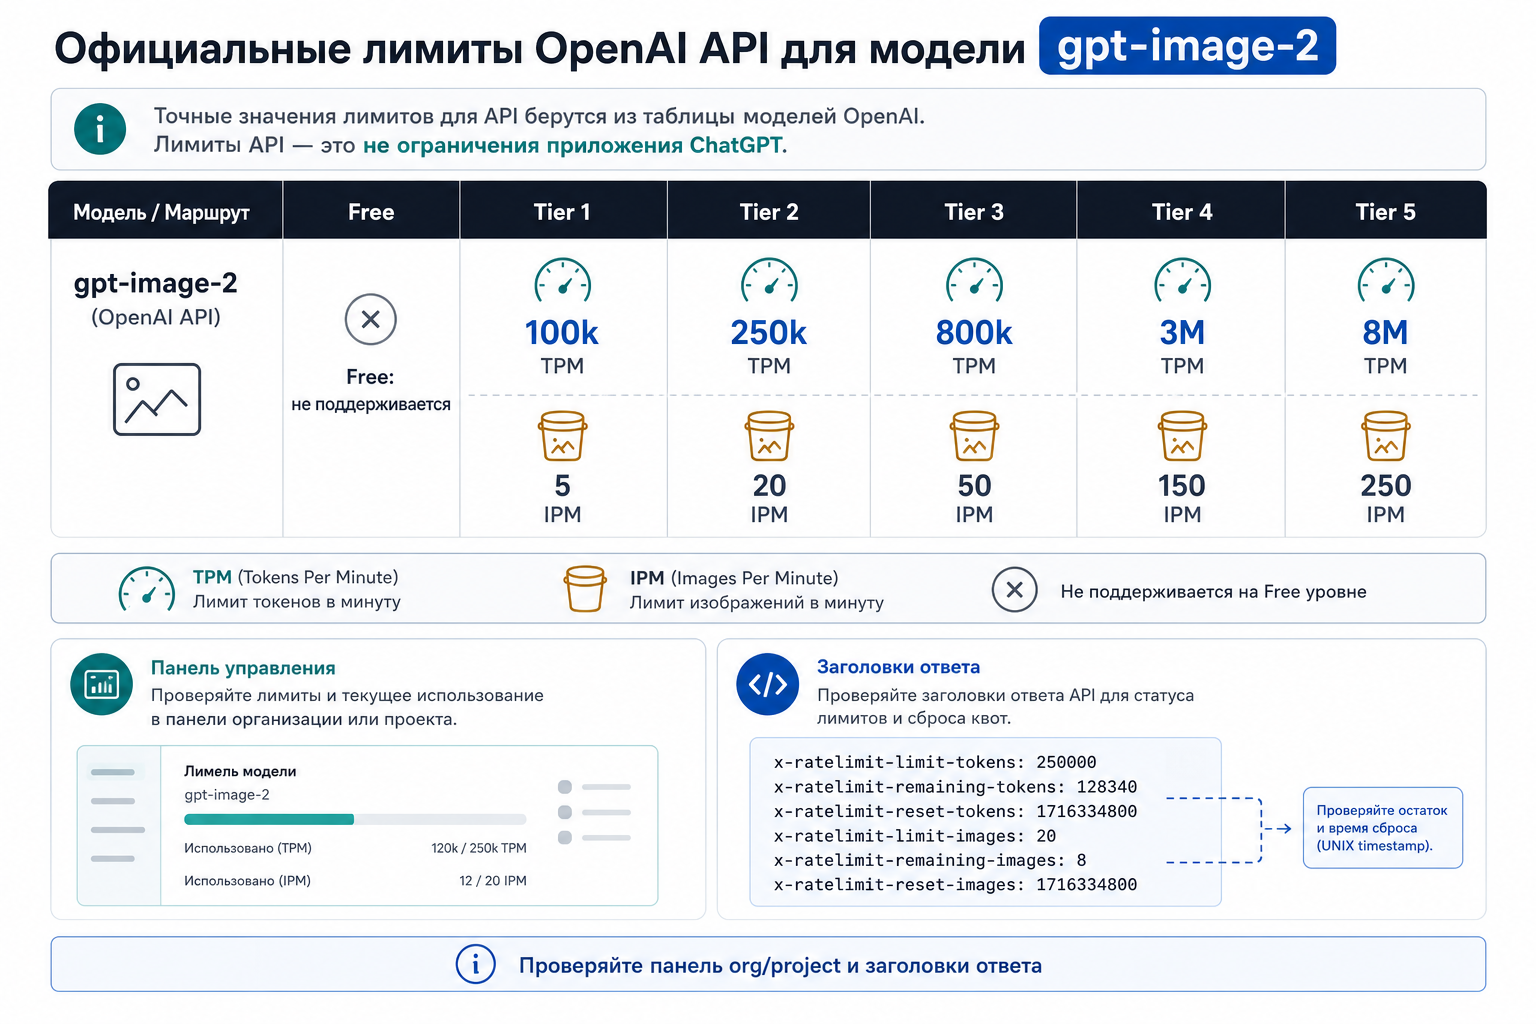Click the Tier 5 TPM gauge icon
The width and height of the screenshot is (1536, 1024).
click(1385, 282)
